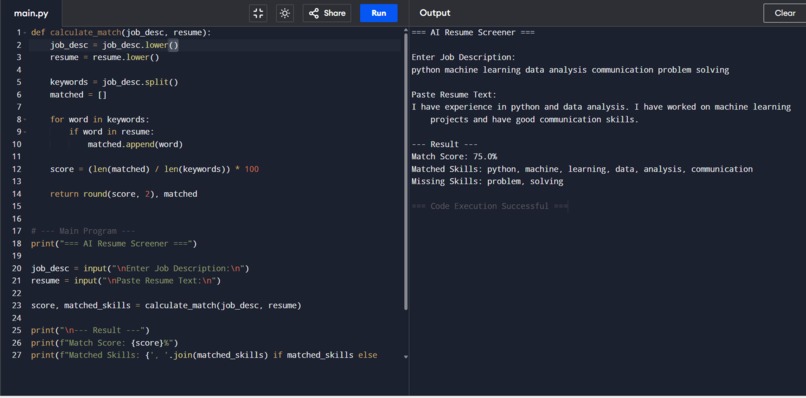806x398 pixels.
Task: Click the 'if word in resume:' line
Action: (112, 132)
